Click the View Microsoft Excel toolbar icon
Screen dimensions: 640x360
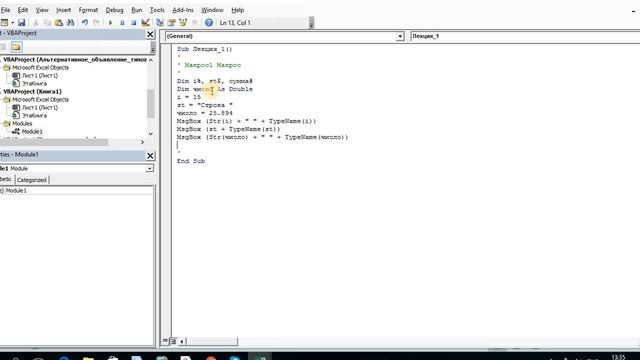(4, 23)
